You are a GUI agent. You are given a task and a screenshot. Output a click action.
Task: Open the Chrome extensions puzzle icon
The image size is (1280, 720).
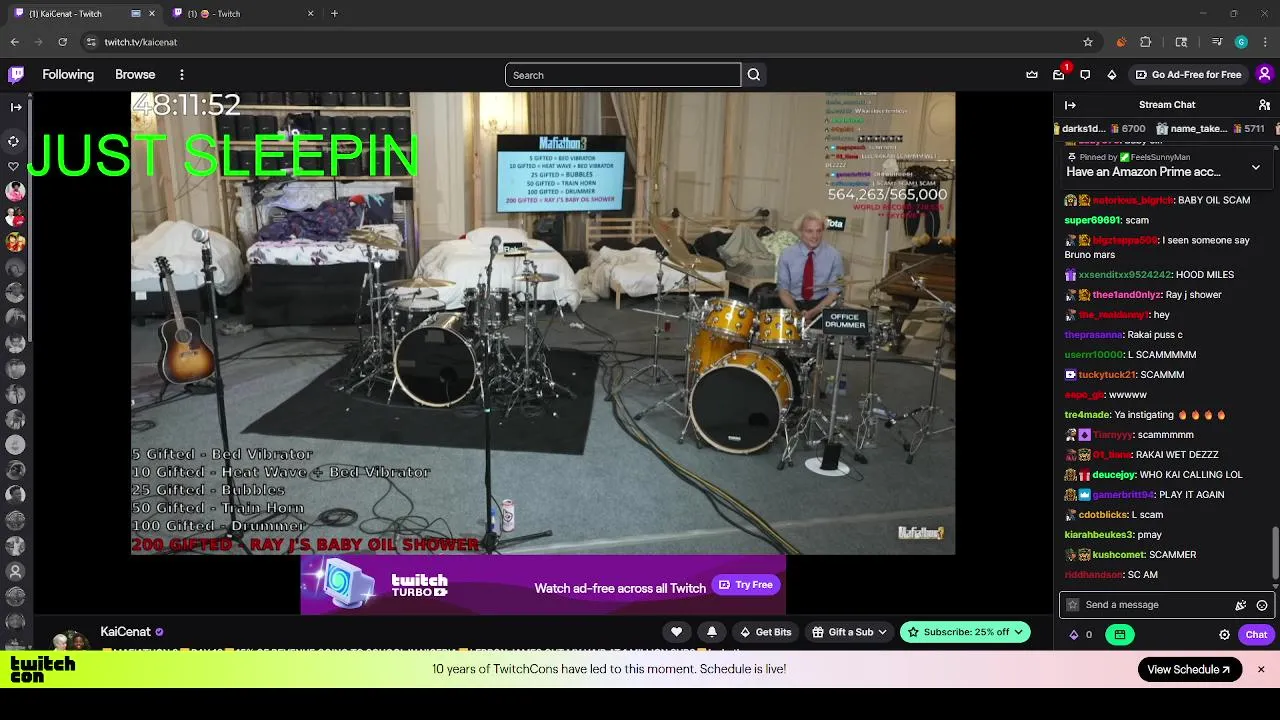pos(1146,42)
